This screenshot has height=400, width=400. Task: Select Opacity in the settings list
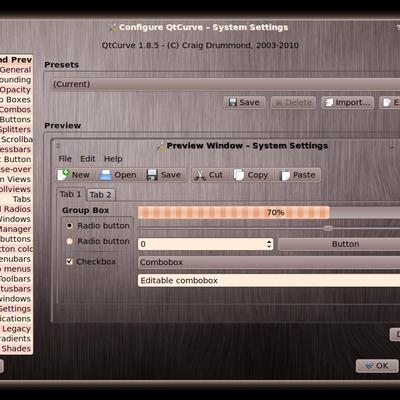16,90
